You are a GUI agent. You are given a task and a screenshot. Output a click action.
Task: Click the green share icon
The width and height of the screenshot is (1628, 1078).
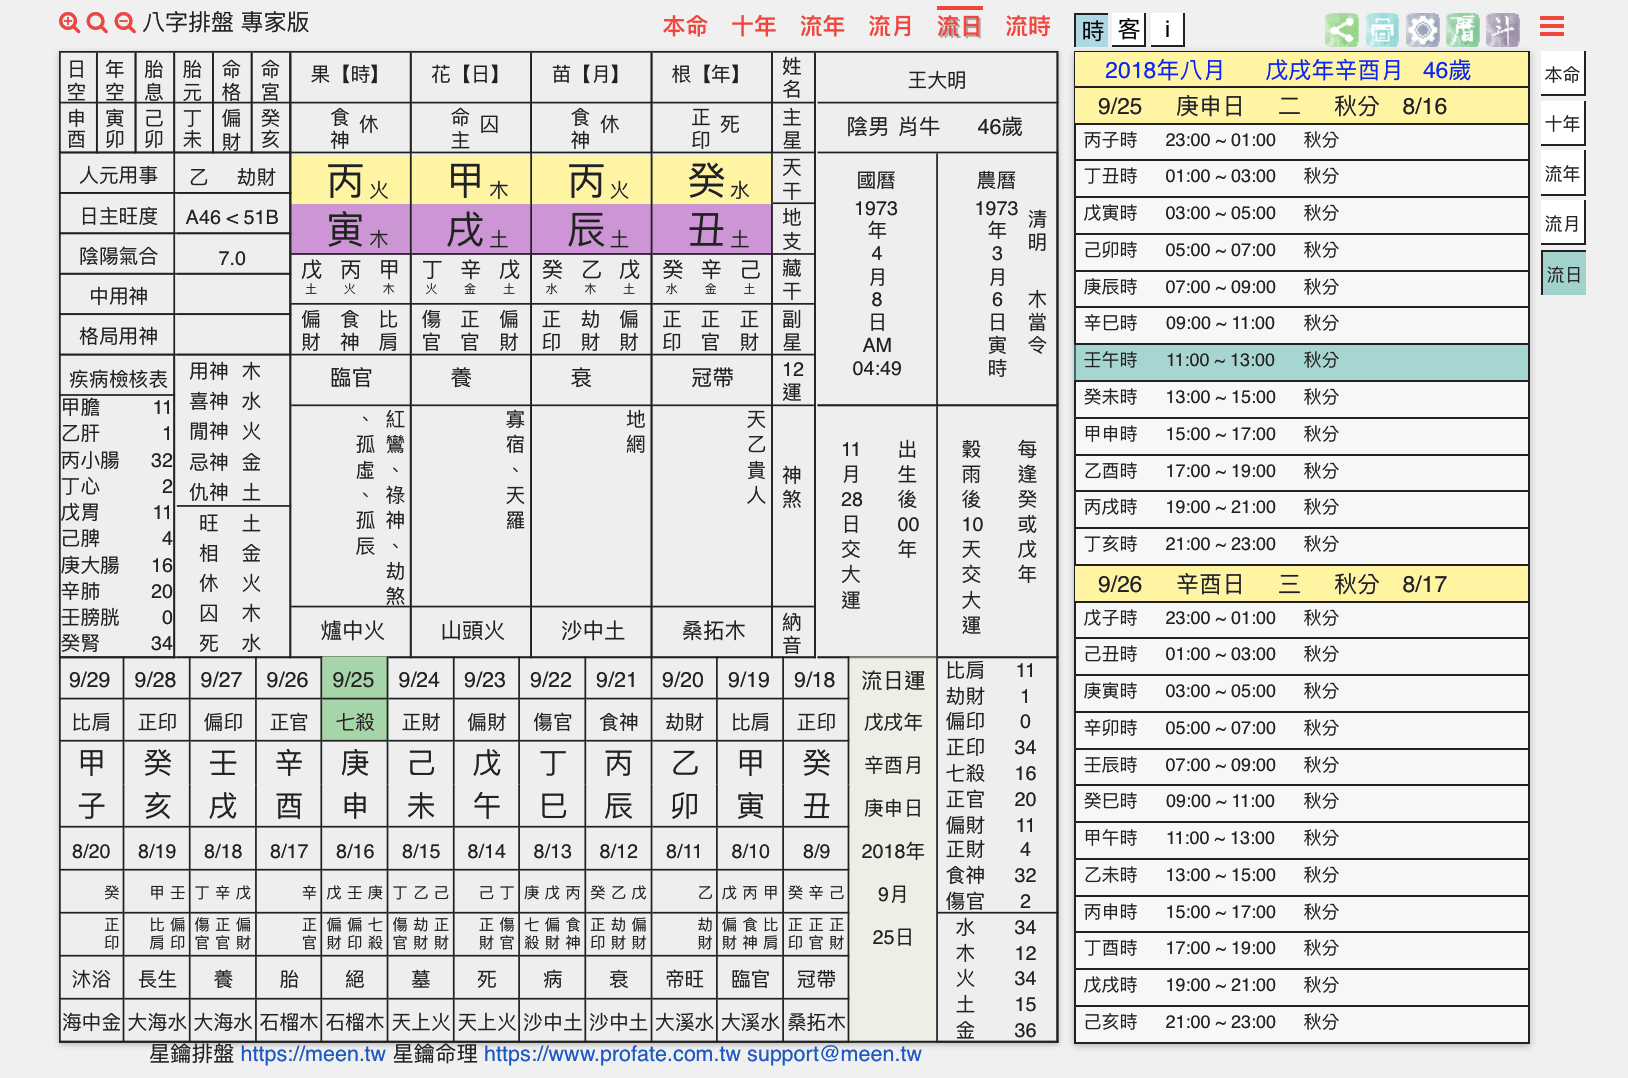(1342, 30)
